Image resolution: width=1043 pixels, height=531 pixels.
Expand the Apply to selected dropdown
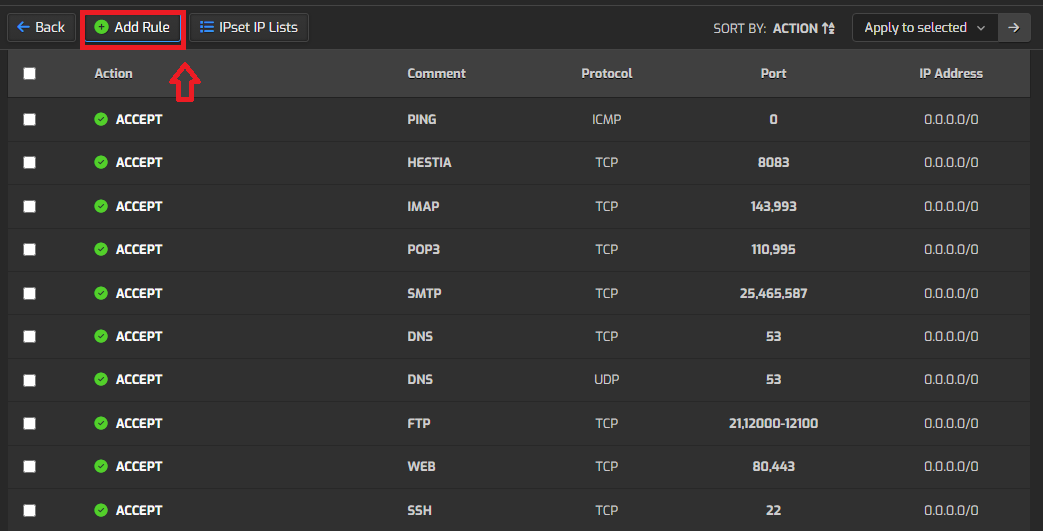(924, 28)
